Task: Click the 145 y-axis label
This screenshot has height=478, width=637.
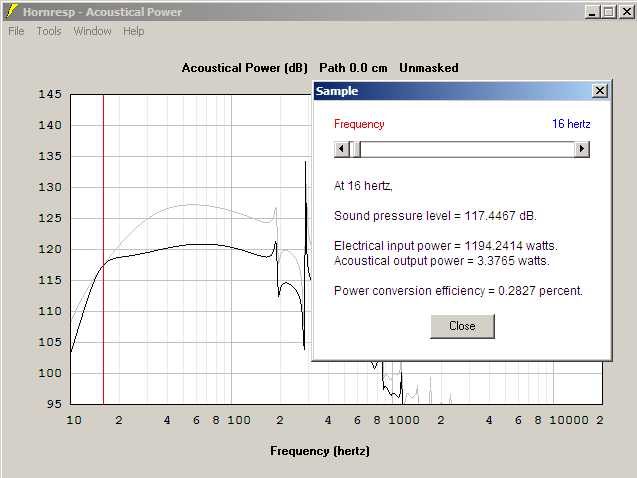Action: pos(50,94)
